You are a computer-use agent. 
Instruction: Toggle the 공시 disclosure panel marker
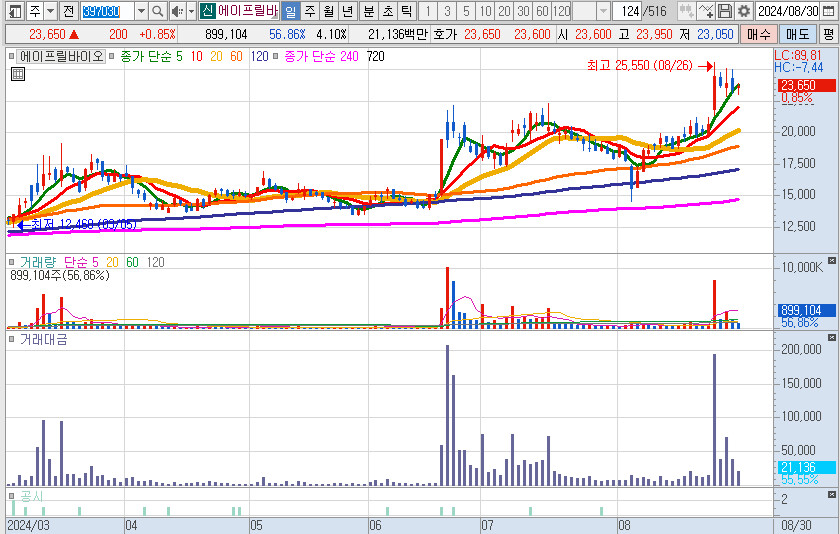pos(12,496)
